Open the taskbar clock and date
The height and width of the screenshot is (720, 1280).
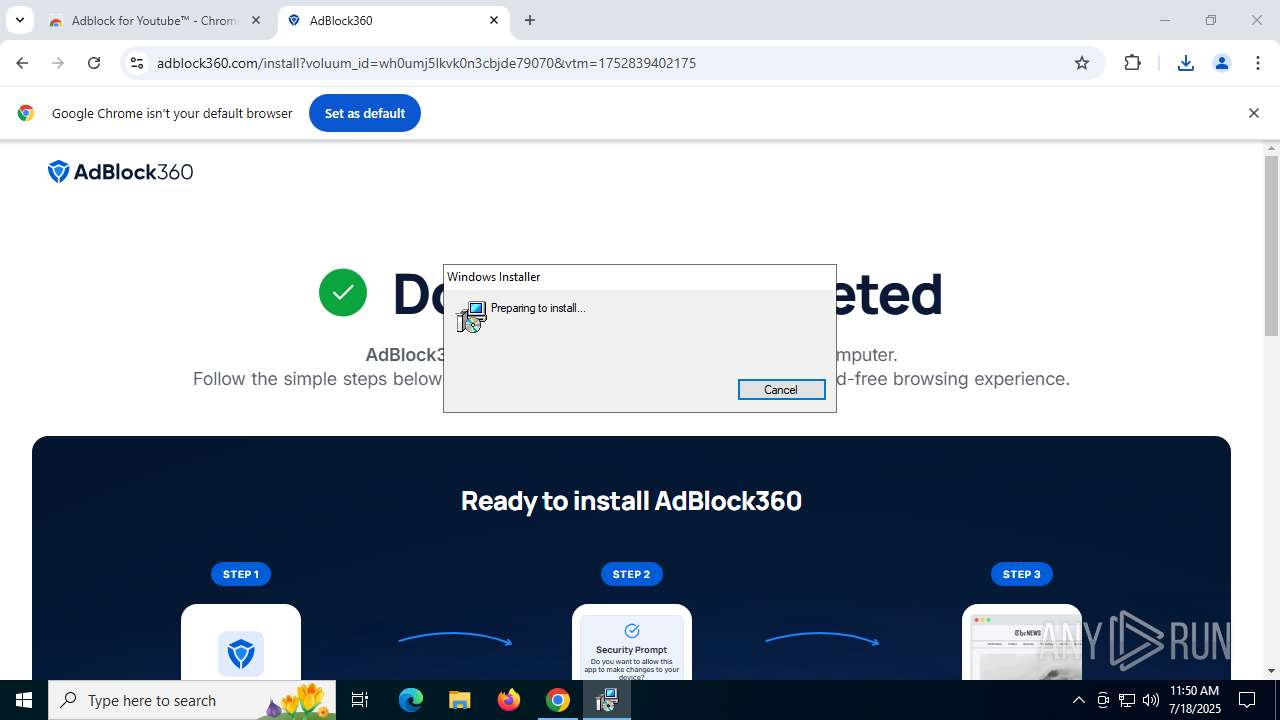tap(1195, 700)
